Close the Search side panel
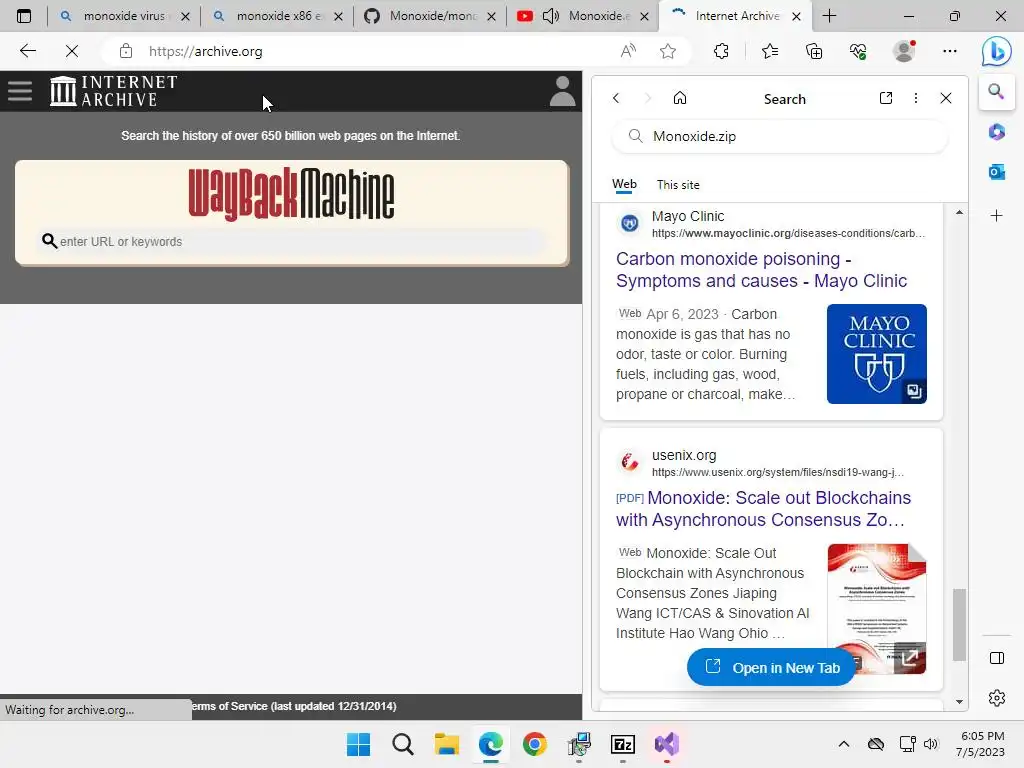The image size is (1024, 768). (x=946, y=98)
